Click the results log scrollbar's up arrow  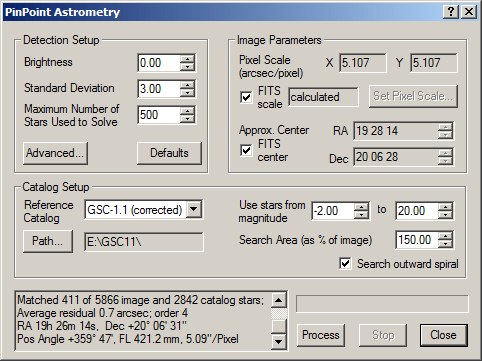[278, 300]
